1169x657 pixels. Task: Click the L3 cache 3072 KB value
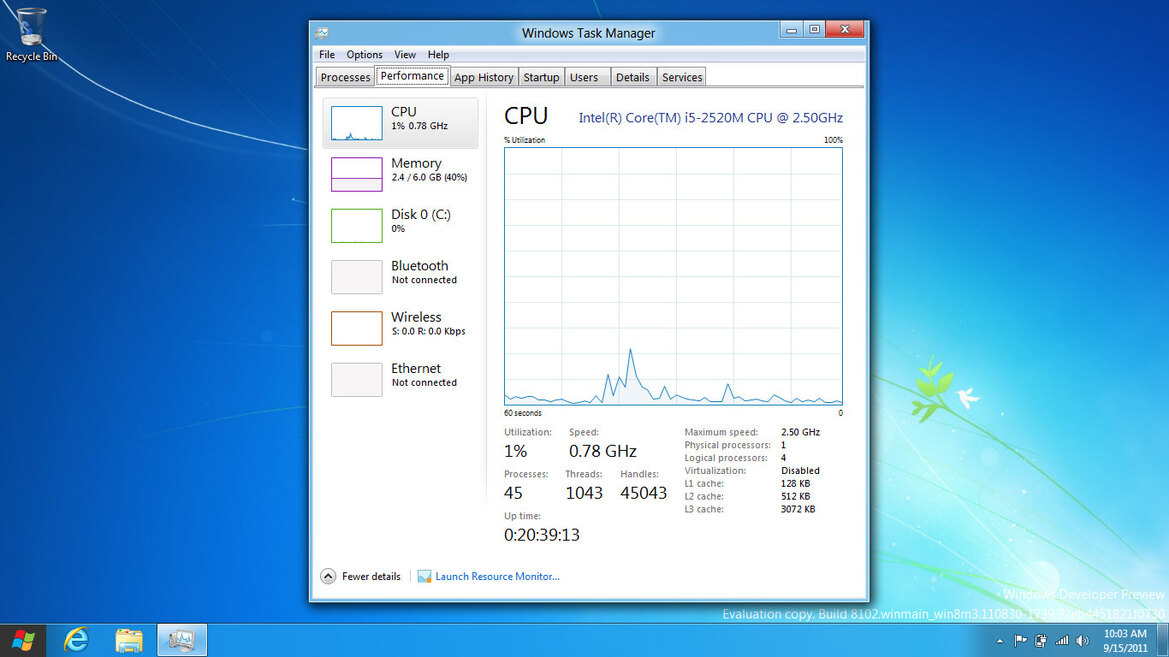[x=798, y=509]
